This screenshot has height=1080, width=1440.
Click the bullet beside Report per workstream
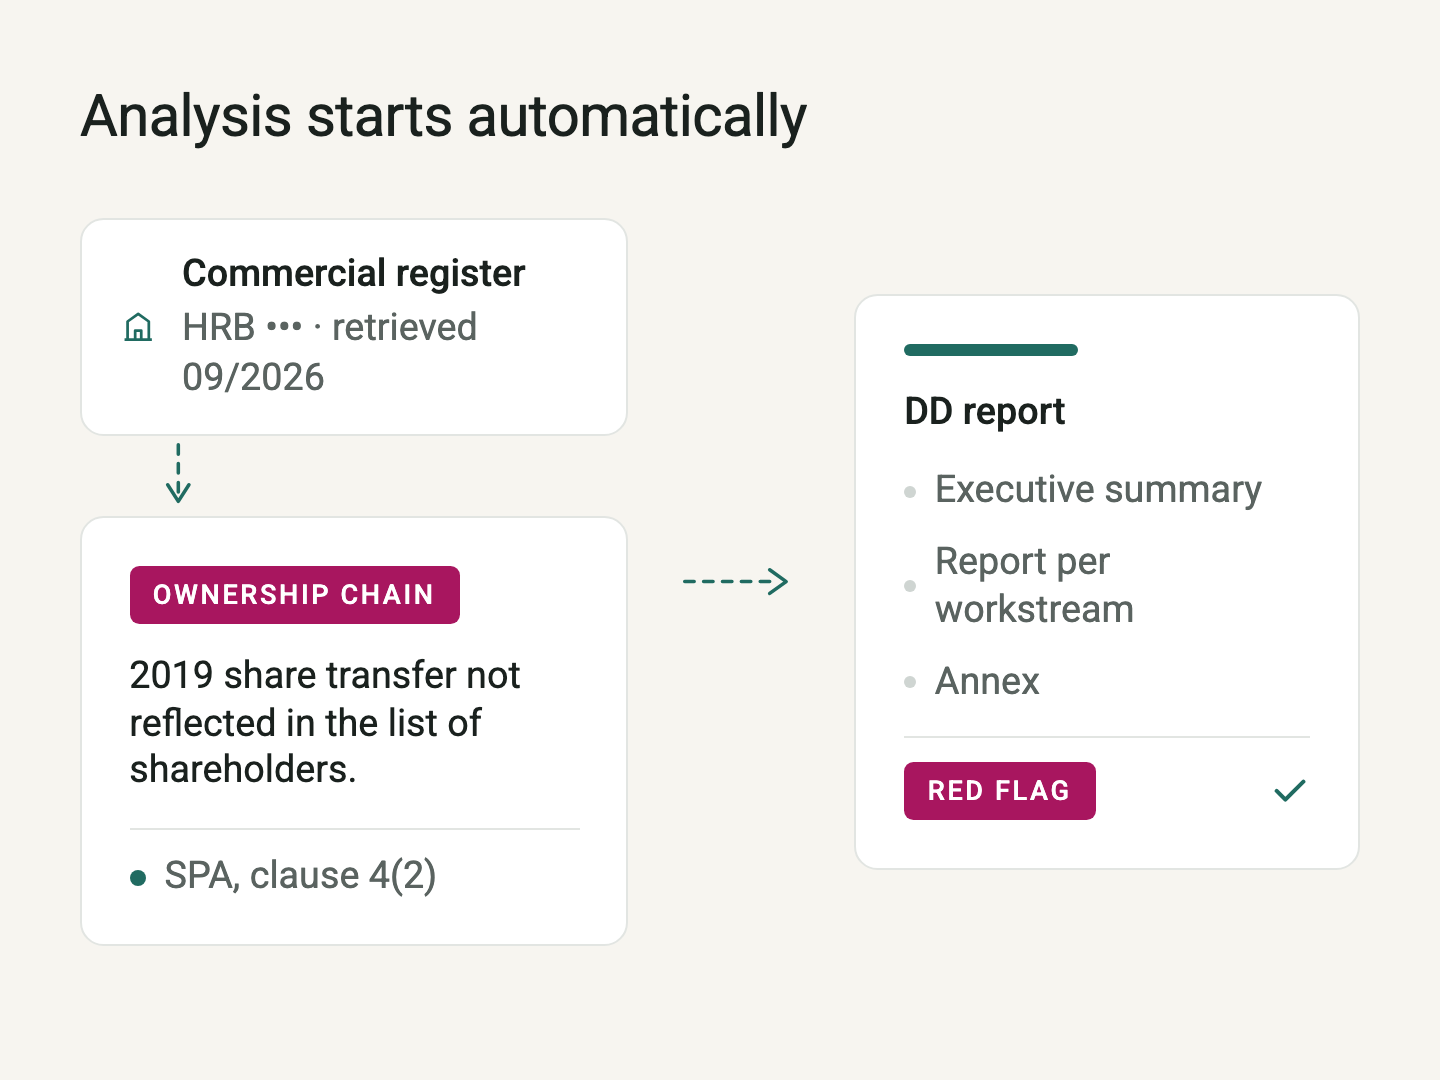click(910, 586)
